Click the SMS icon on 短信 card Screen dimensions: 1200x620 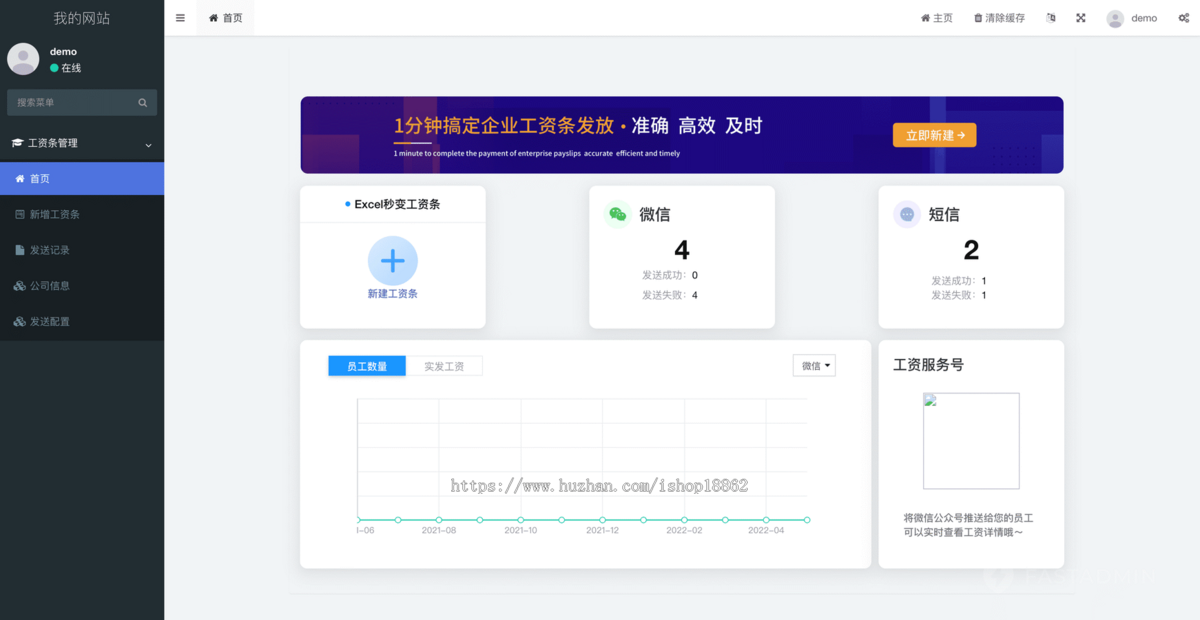click(906, 213)
